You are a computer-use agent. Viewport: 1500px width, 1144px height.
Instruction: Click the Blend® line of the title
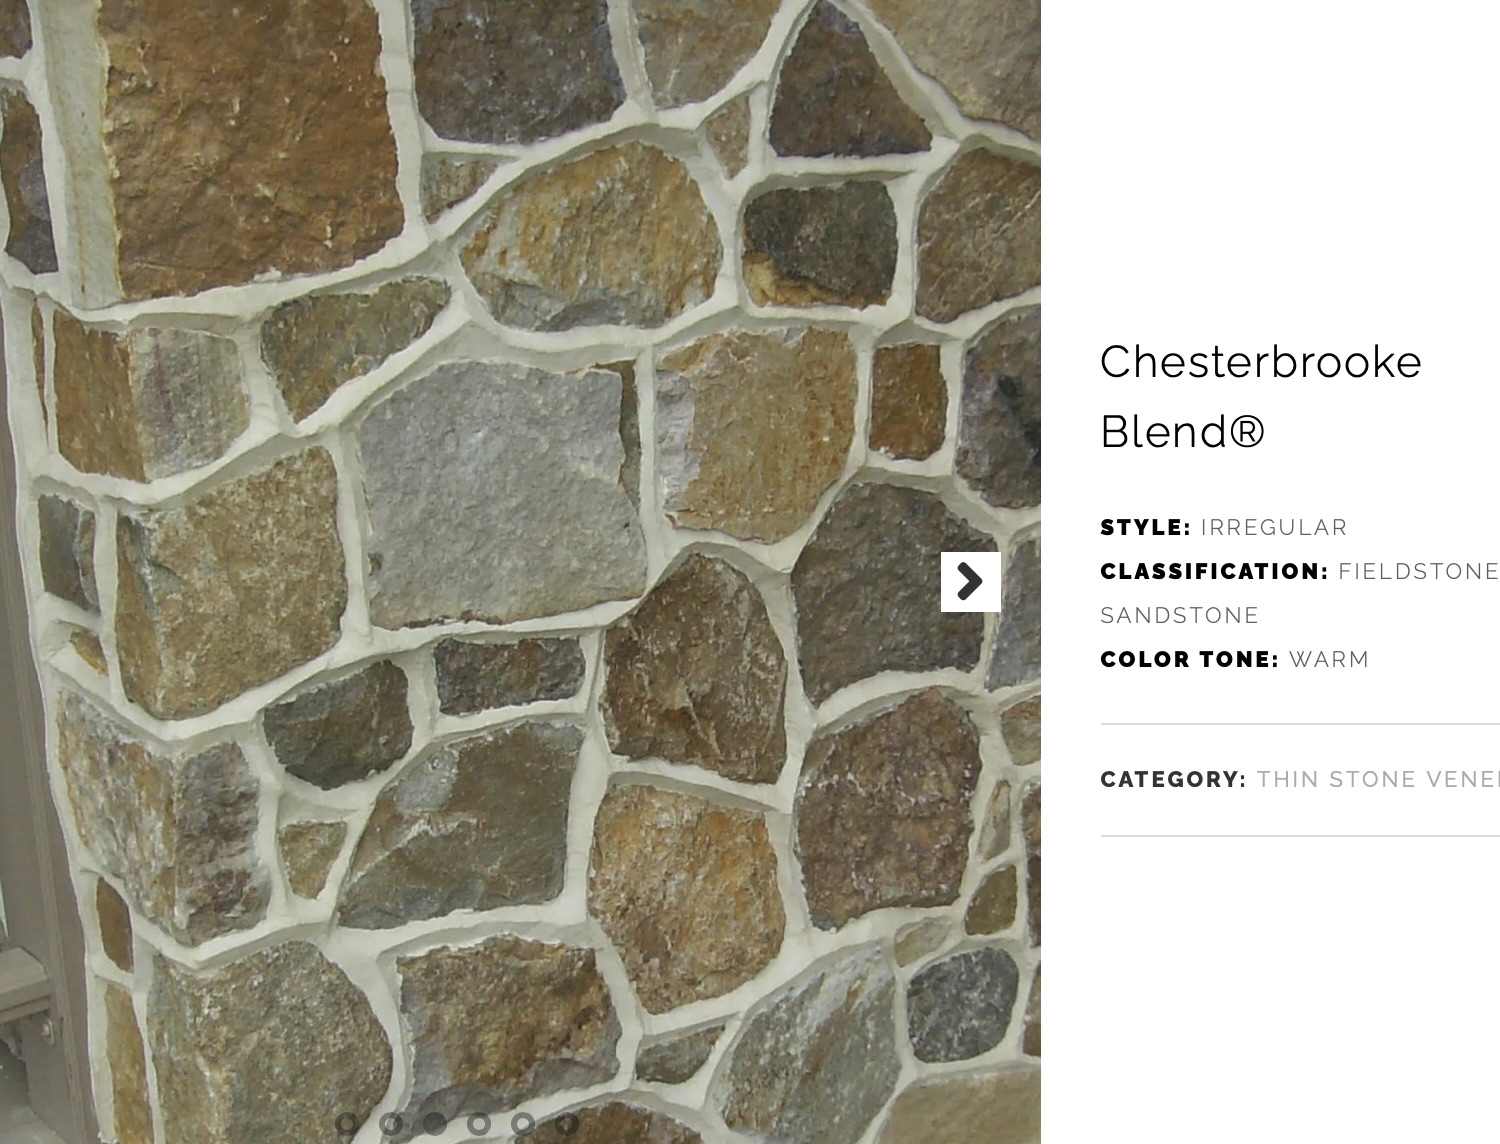tap(1183, 432)
